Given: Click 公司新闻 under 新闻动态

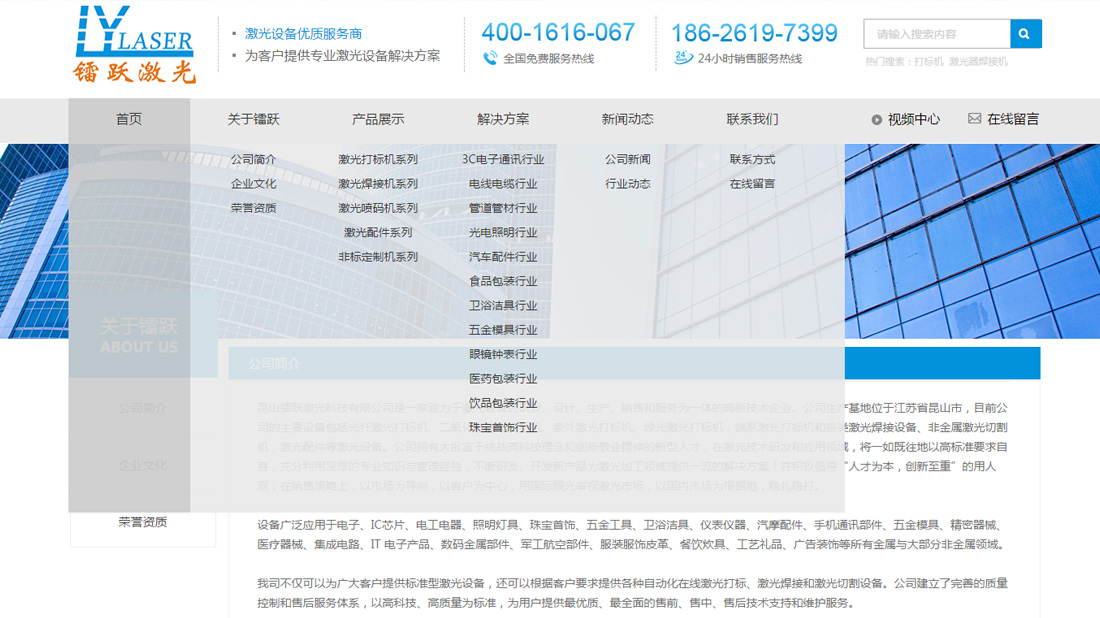Looking at the screenshot, I should [x=625, y=158].
